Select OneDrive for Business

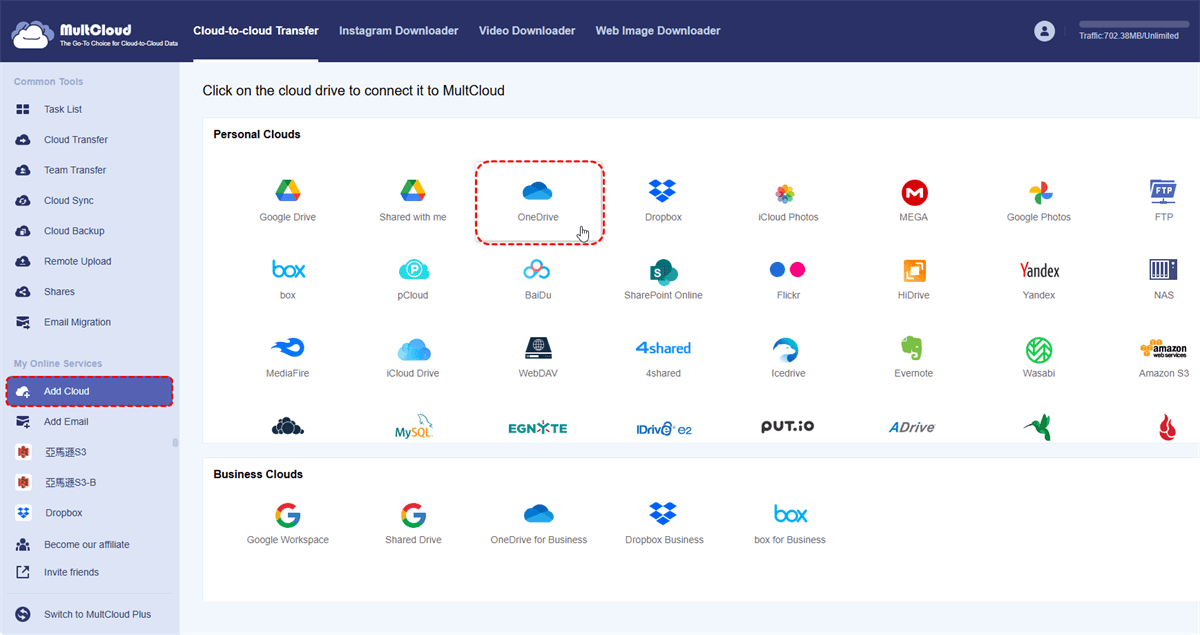tap(538, 523)
